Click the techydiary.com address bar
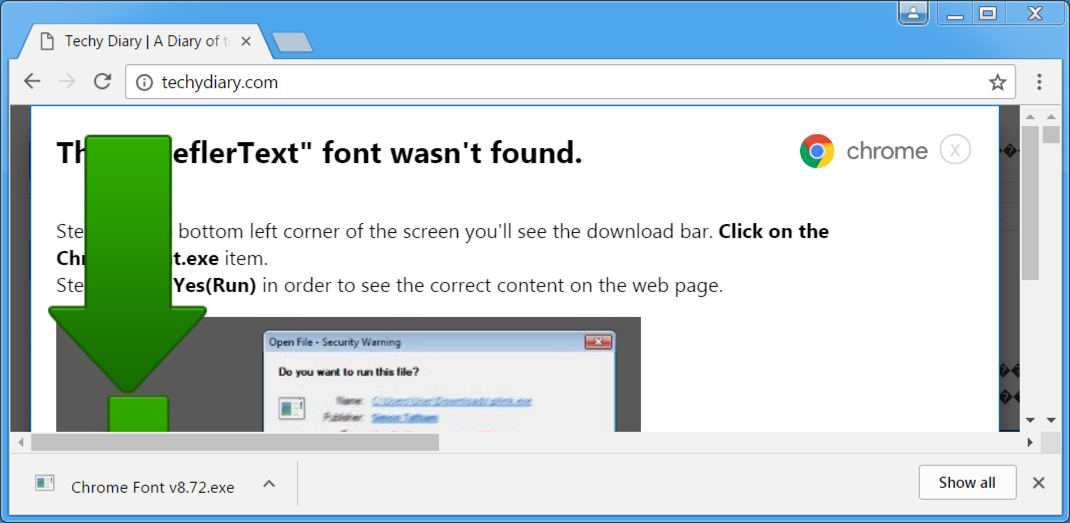Screen dimensions: 1070x523 tap(569, 83)
